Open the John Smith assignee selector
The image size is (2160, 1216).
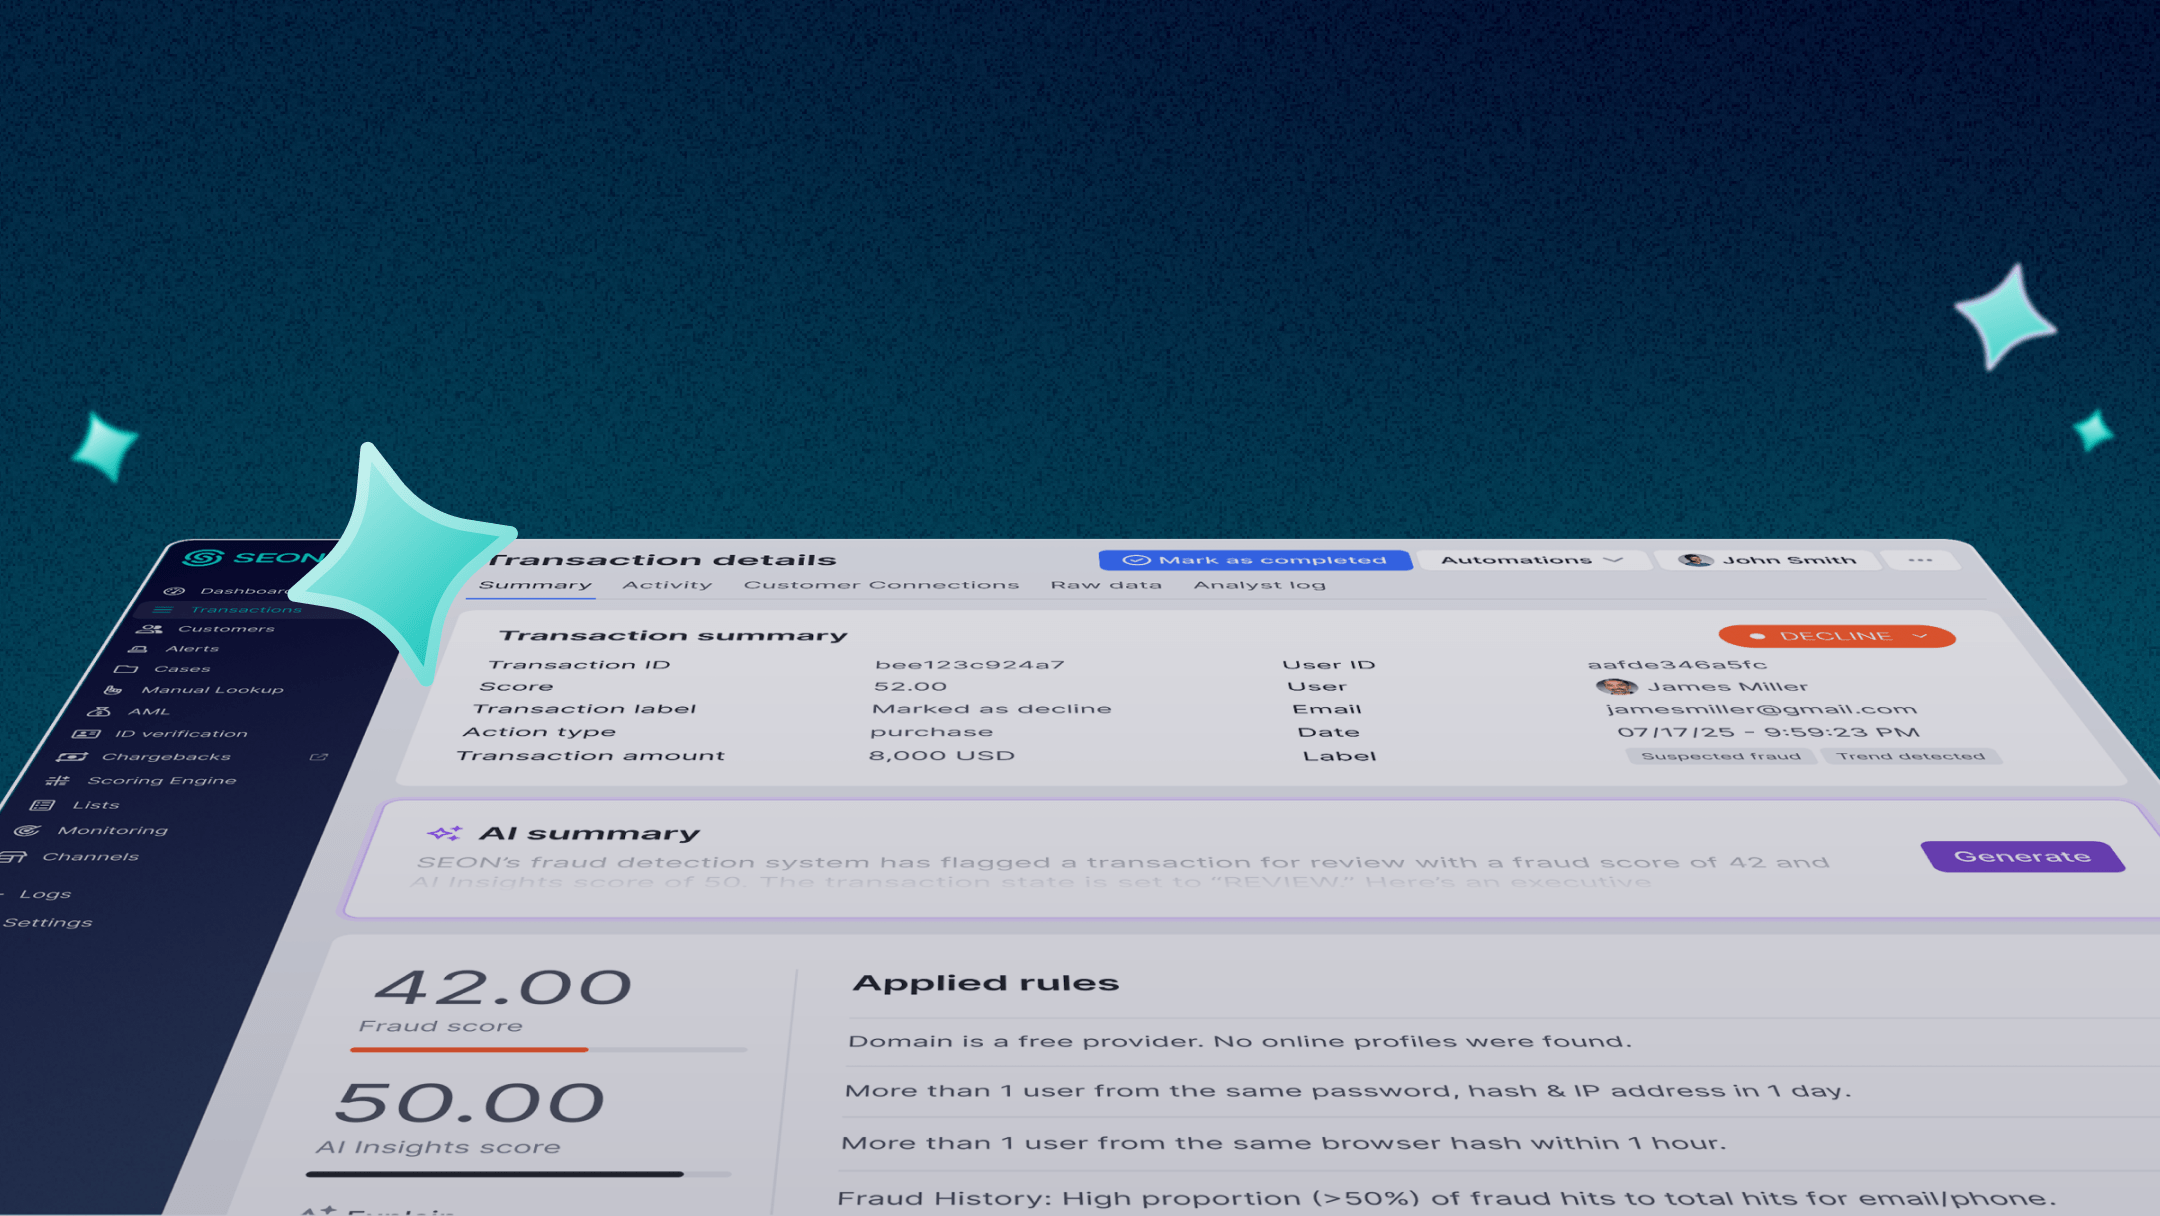tap(1768, 560)
